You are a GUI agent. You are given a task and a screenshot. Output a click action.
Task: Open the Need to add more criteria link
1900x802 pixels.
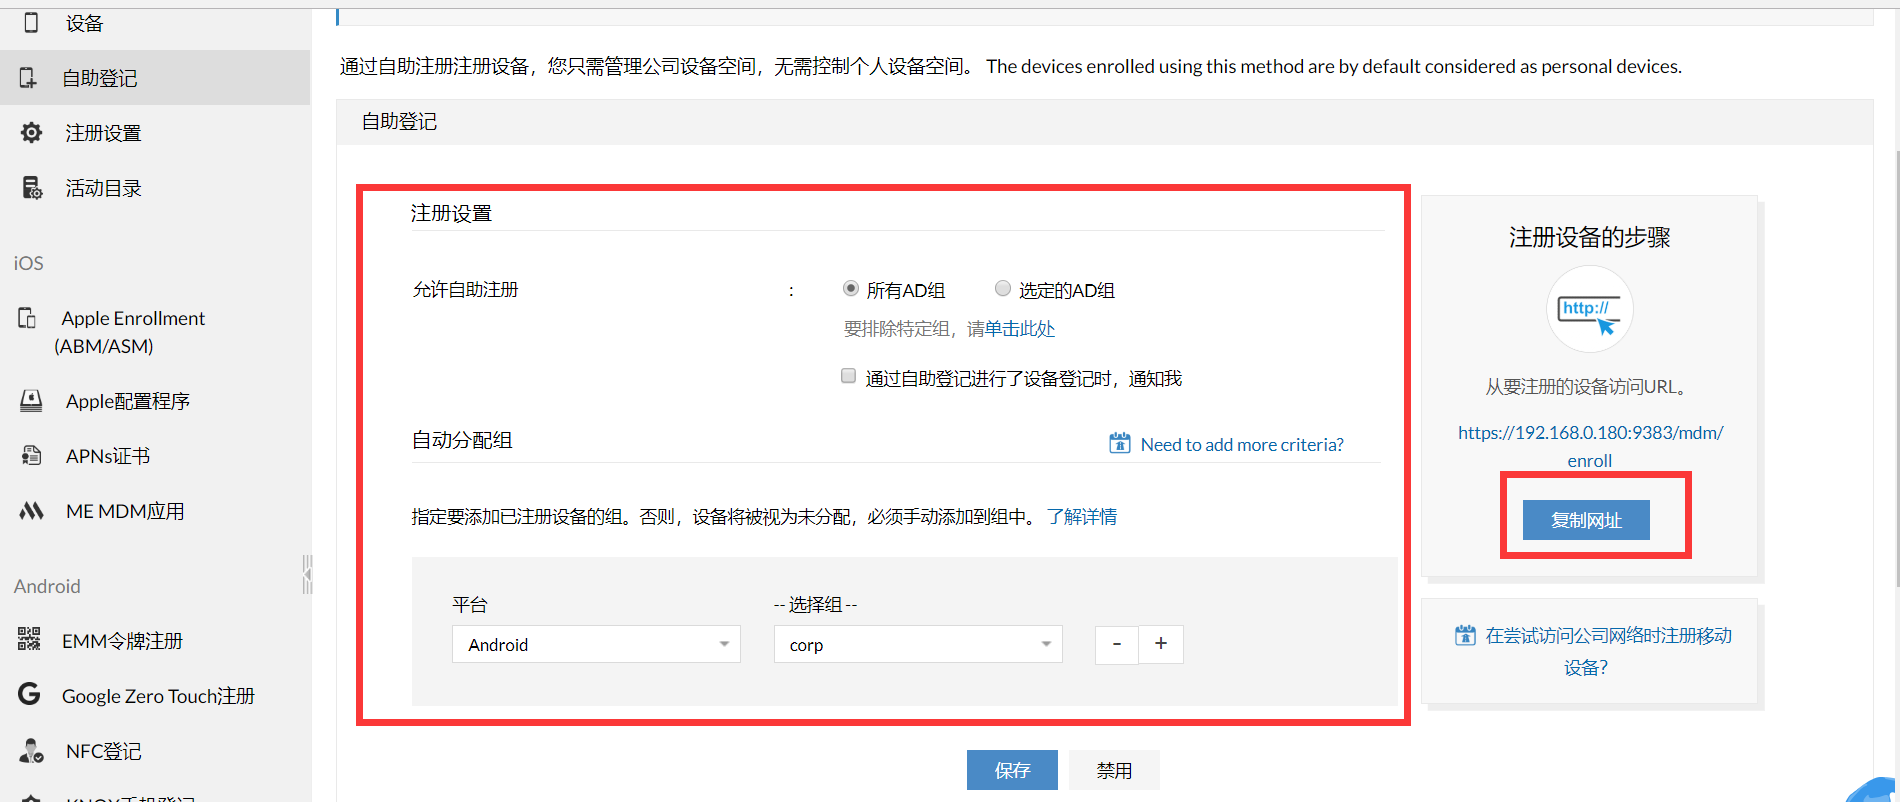coord(1242,444)
